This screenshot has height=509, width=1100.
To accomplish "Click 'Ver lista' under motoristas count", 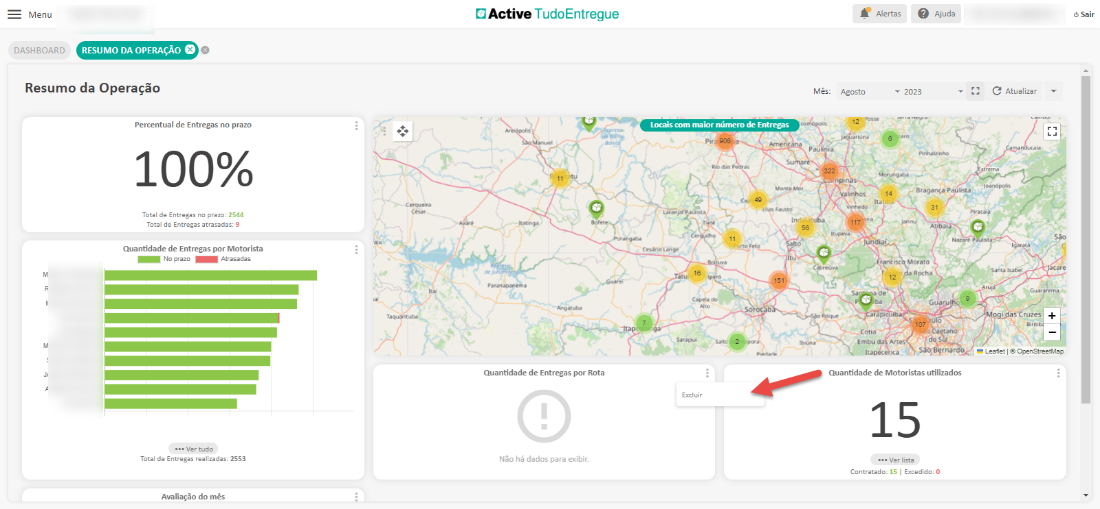I will (x=894, y=459).
